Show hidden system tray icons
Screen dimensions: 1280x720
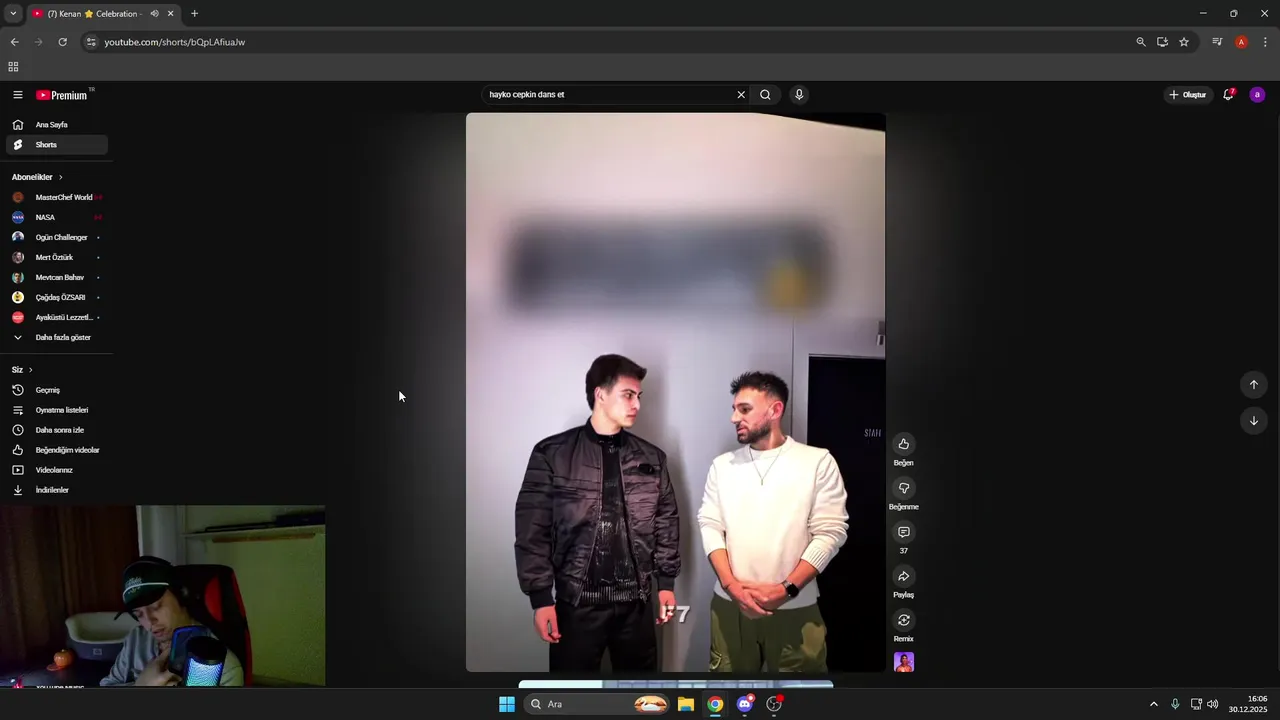pyautogui.click(x=1153, y=704)
